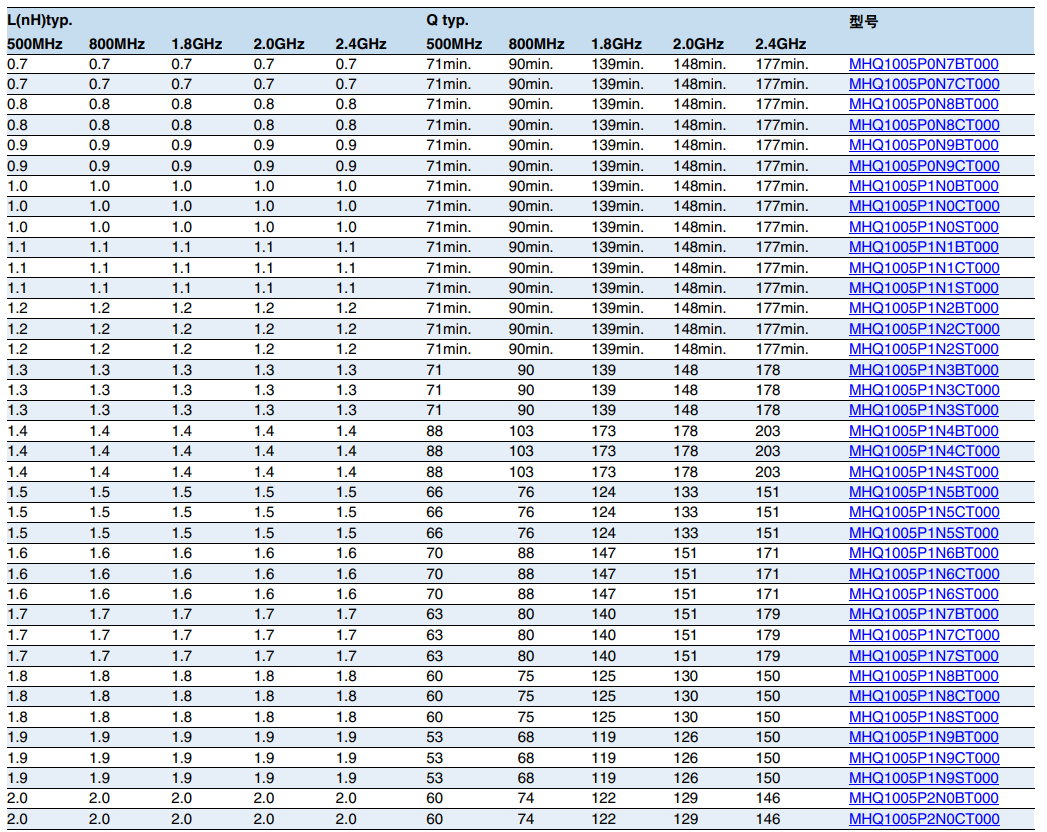Click the 2.4GHz header under Q typ.
1047x832 pixels.
pos(780,44)
